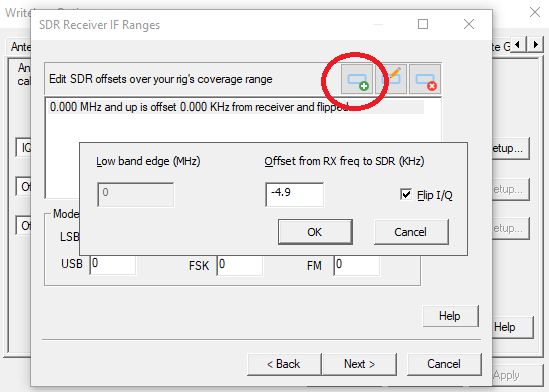Cancel the SDR Receiver IF Ranges wizard
Screen dimensions: 549x392
(x=444, y=364)
